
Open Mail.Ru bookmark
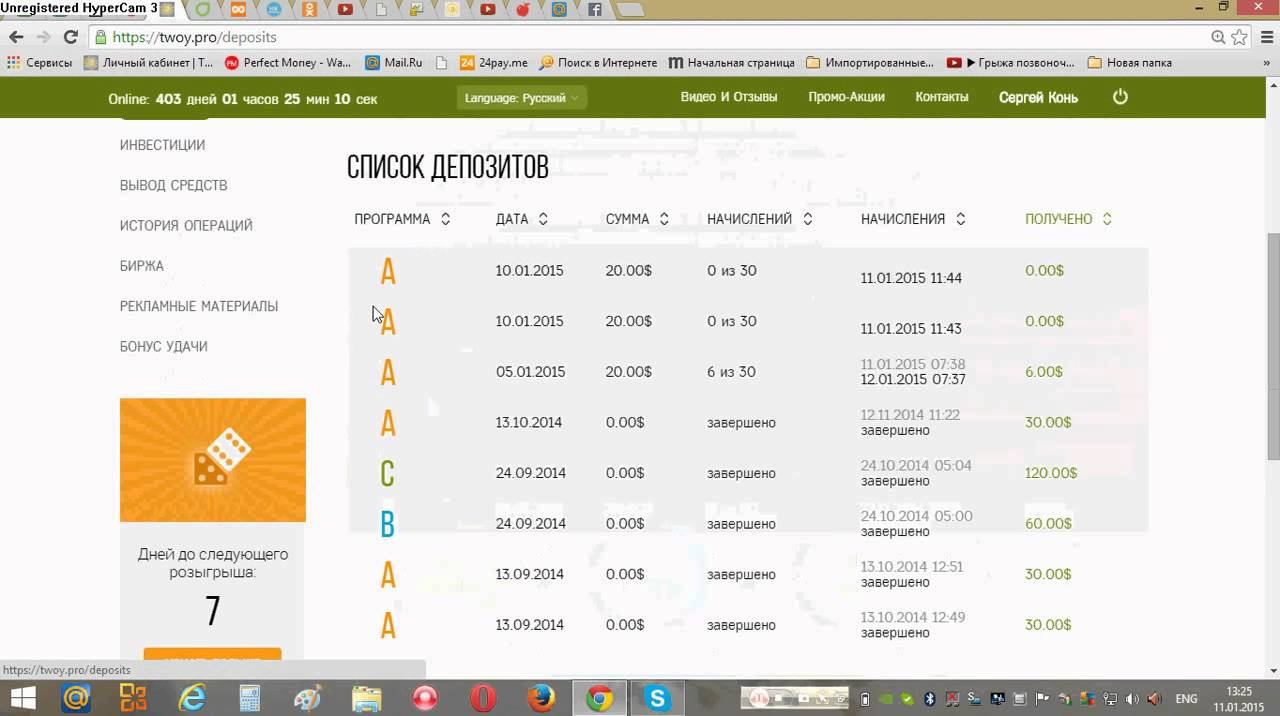click(394, 62)
